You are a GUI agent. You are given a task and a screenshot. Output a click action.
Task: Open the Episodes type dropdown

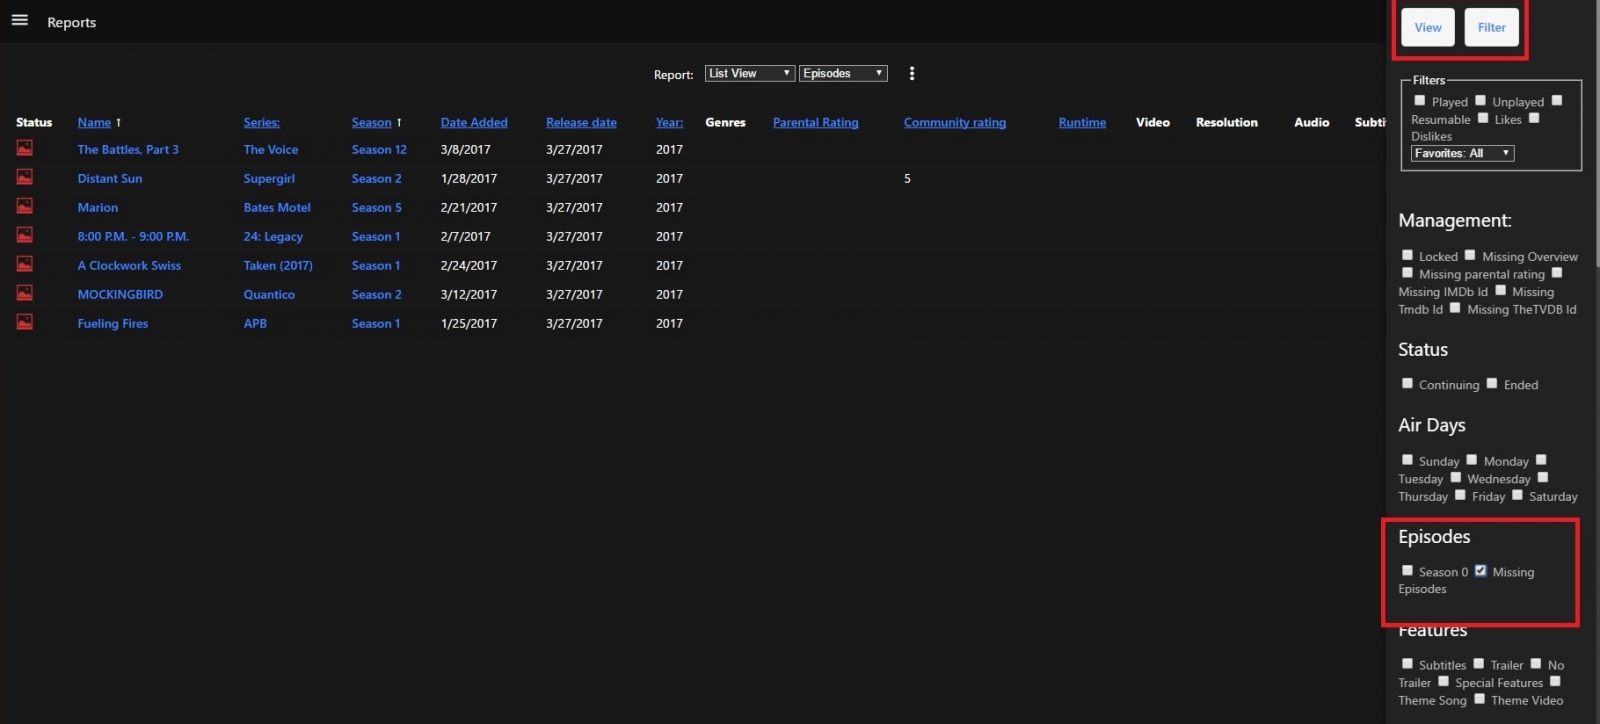[842, 73]
